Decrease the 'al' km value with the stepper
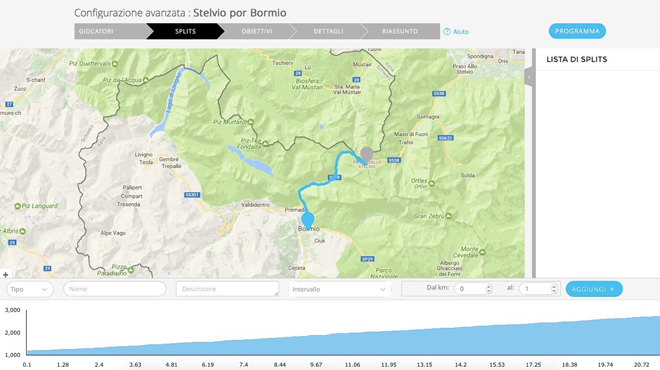This screenshot has height=370, width=660. (554, 291)
